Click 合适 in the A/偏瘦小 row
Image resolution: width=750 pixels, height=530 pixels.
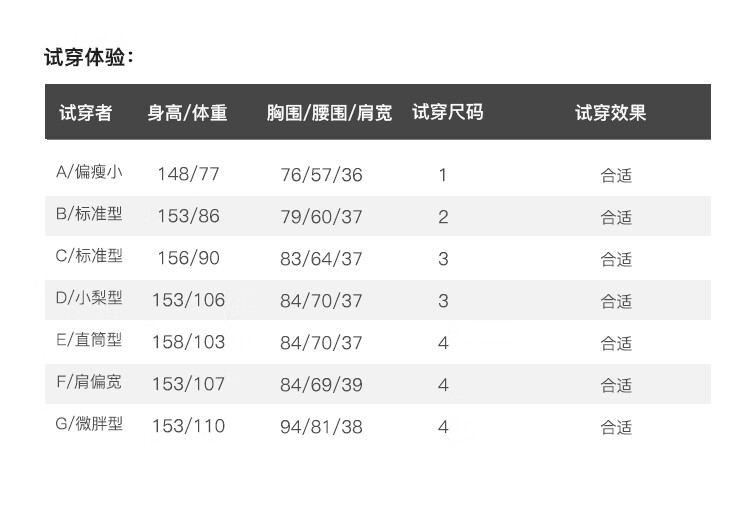[616, 176]
